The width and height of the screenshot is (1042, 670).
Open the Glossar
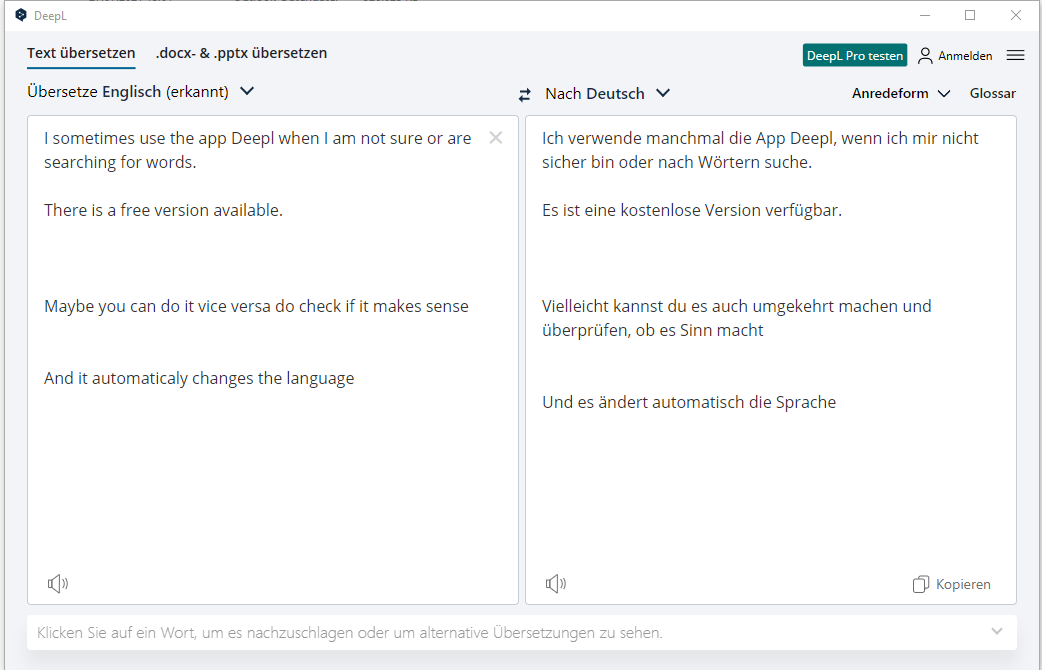(x=992, y=94)
